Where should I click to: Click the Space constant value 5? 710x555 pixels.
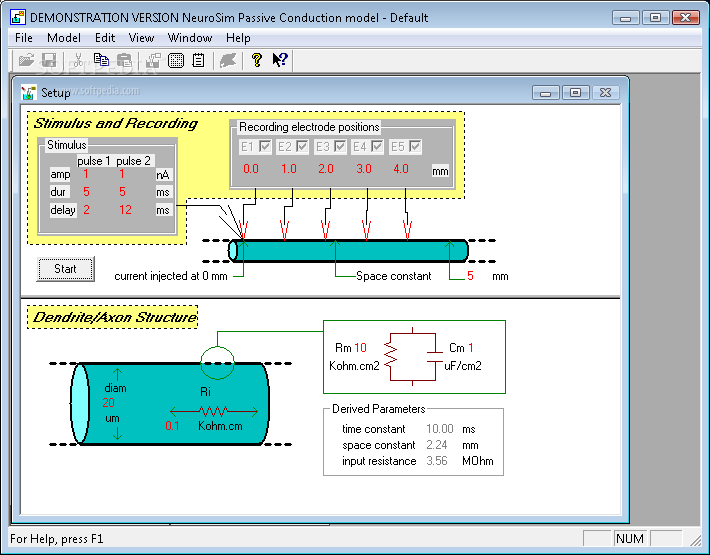coord(470,276)
